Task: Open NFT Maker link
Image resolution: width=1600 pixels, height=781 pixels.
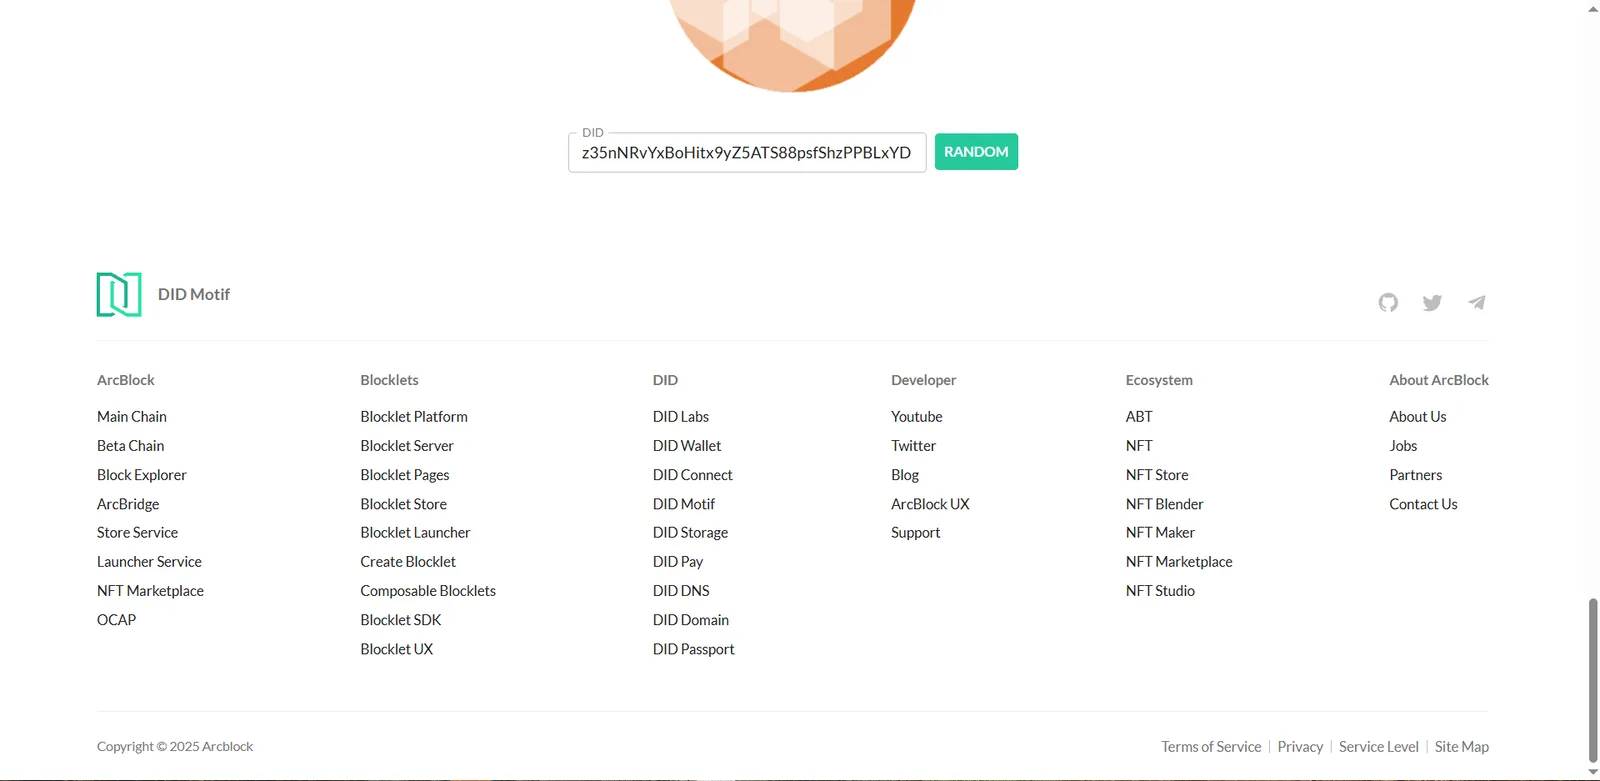Action: coord(1160,533)
